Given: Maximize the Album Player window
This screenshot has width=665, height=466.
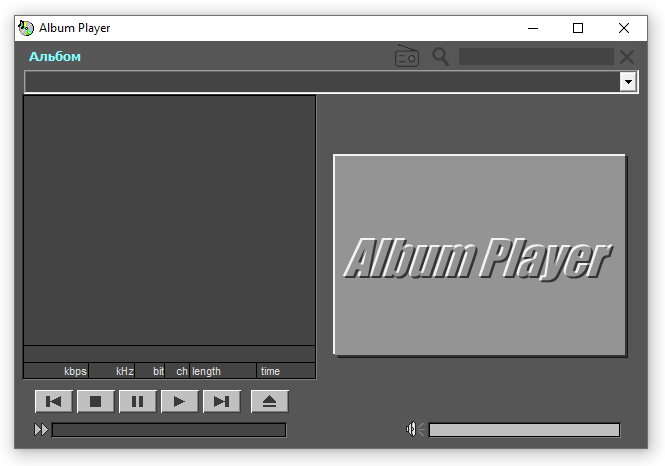Looking at the screenshot, I should coord(578,28).
